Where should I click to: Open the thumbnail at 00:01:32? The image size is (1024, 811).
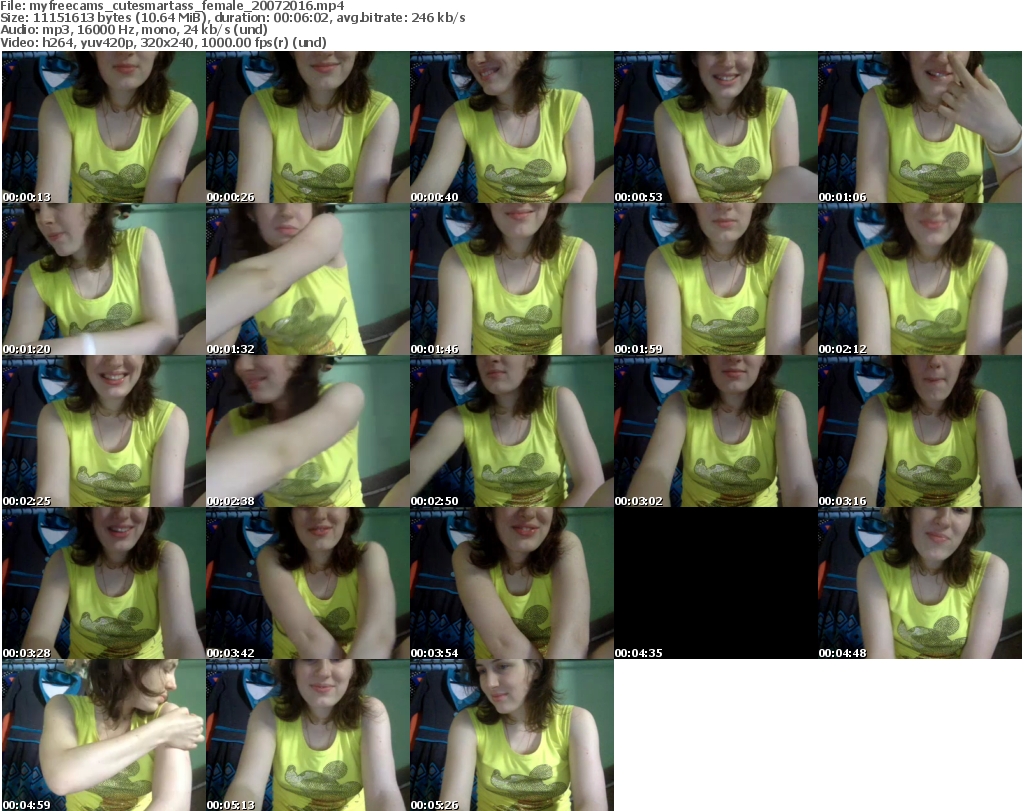[308, 279]
